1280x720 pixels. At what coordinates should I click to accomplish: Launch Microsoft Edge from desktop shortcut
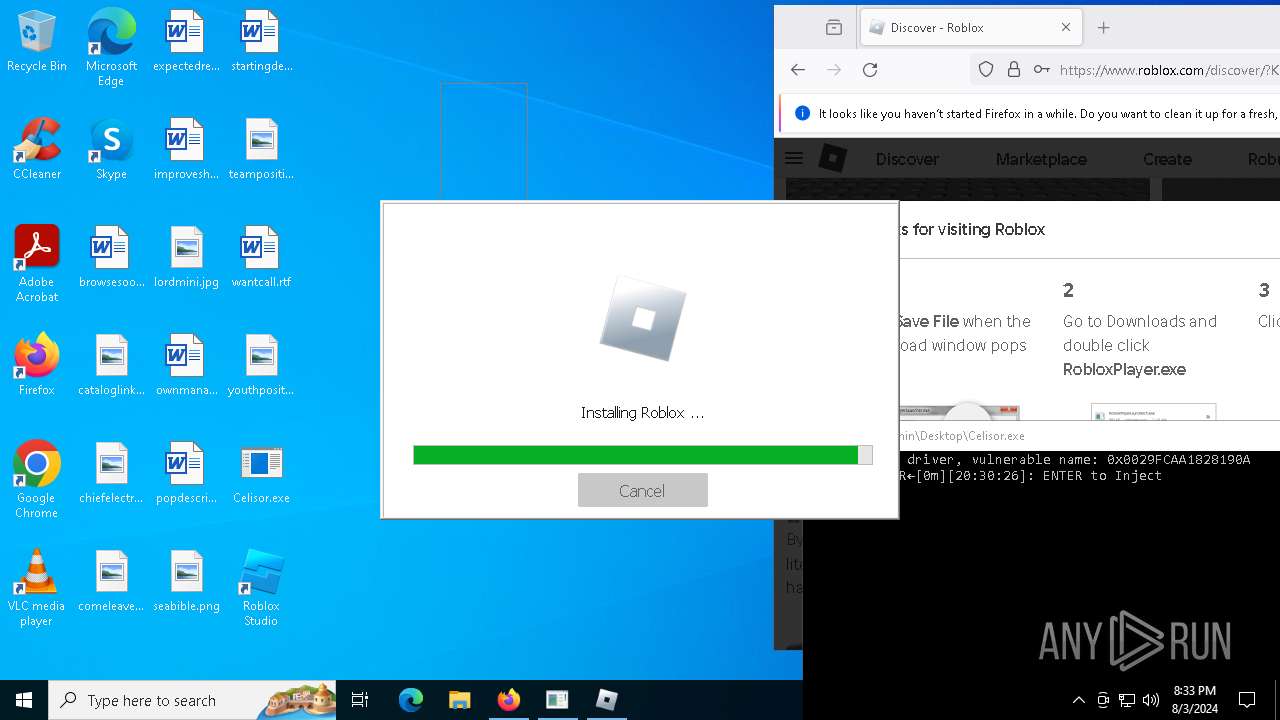coord(111,47)
